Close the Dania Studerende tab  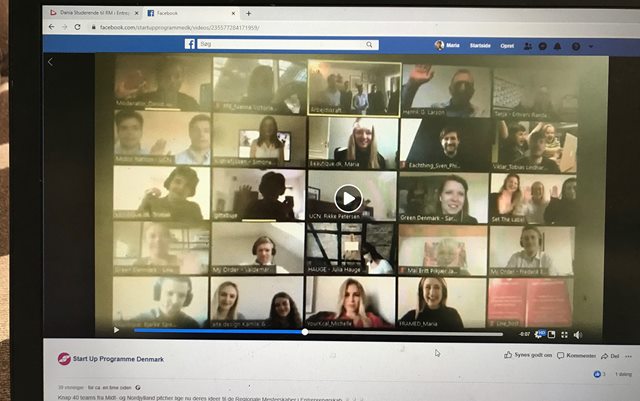(136, 13)
